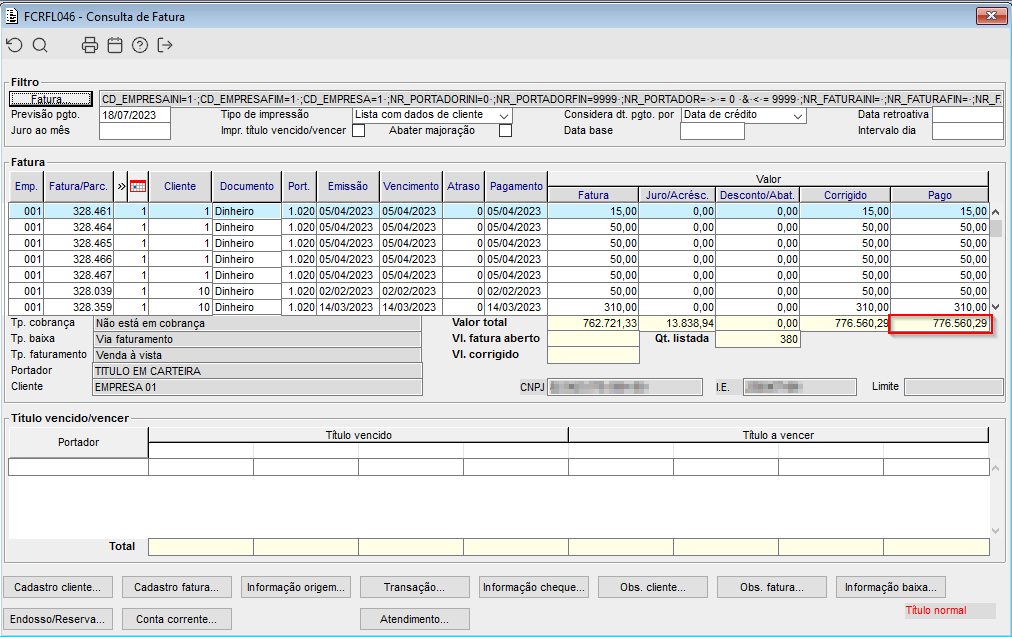Expand the Tipo de impressão dropdown
This screenshot has width=1012, height=637.
(x=504, y=116)
